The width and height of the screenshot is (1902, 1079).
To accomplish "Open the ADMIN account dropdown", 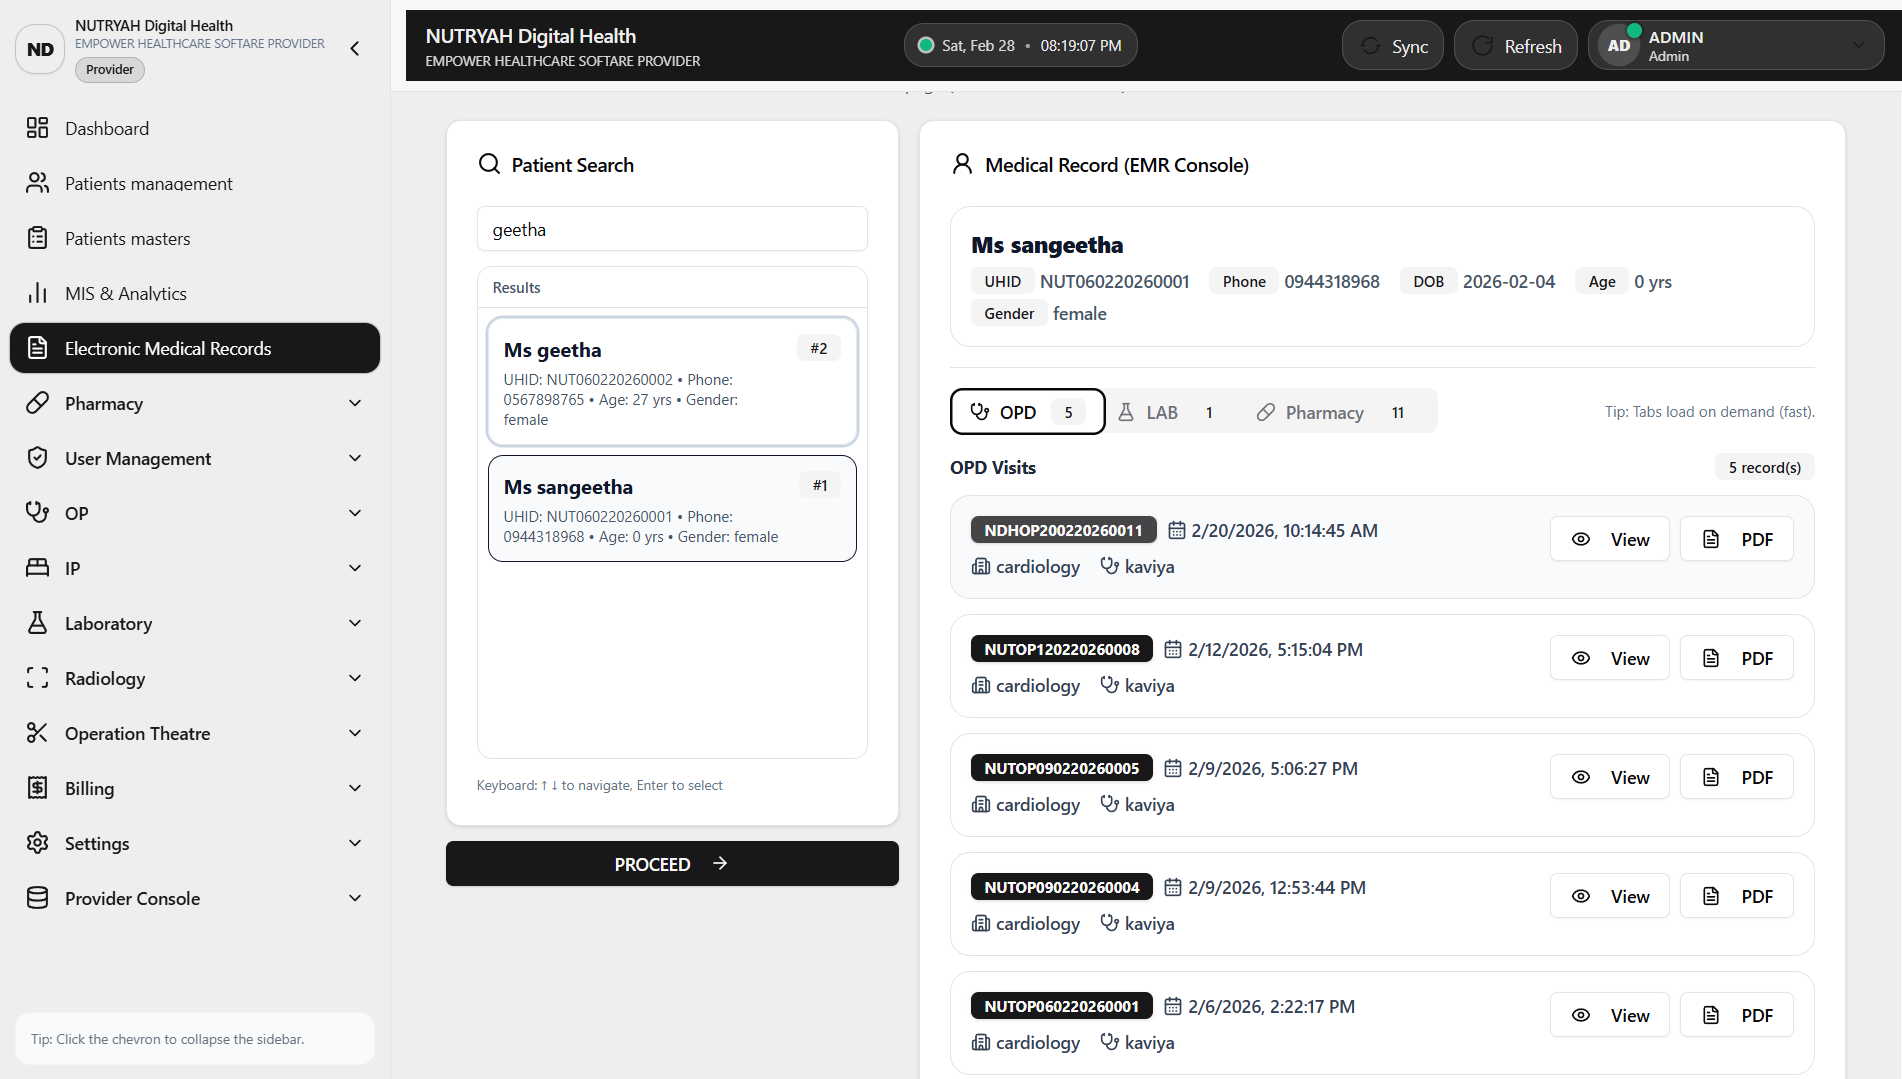I will click(1859, 45).
